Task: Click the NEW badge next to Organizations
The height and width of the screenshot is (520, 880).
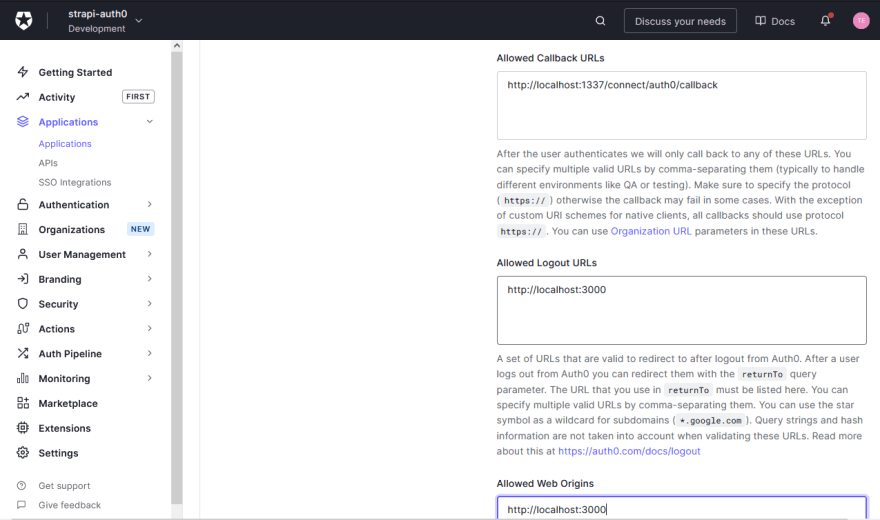Action: pos(140,229)
